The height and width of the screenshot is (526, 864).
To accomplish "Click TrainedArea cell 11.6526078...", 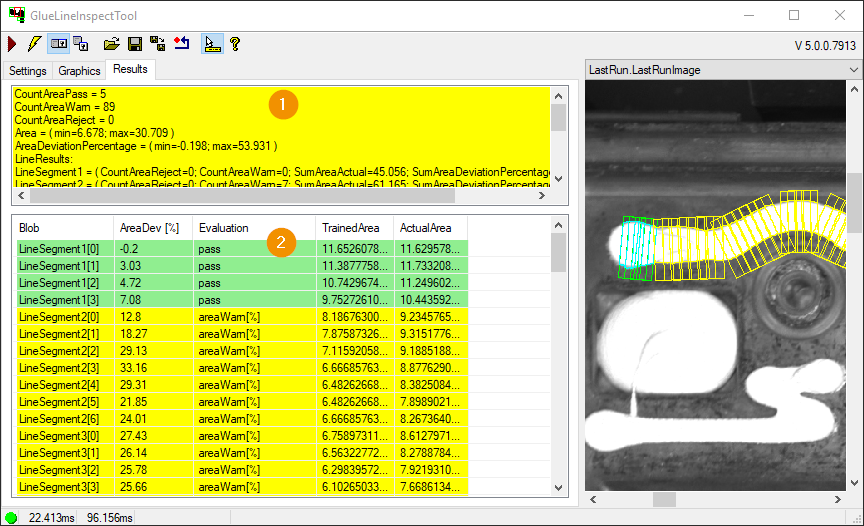I will click(x=355, y=249).
